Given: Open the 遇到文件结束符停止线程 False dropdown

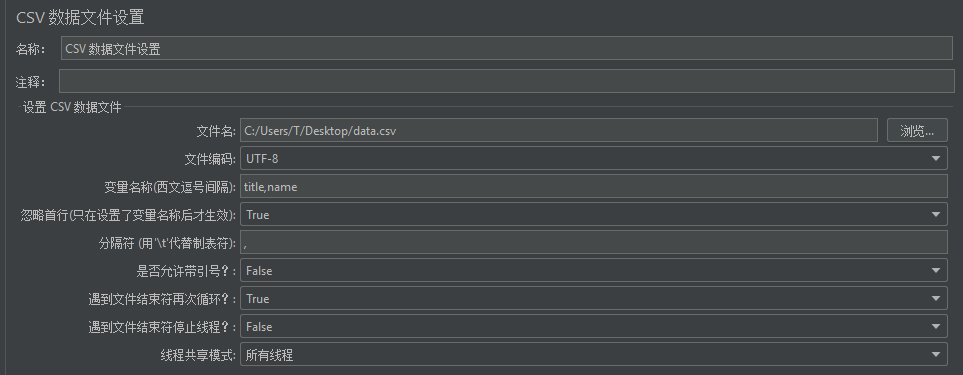Looking at the screenshot, I should [593, 327].
